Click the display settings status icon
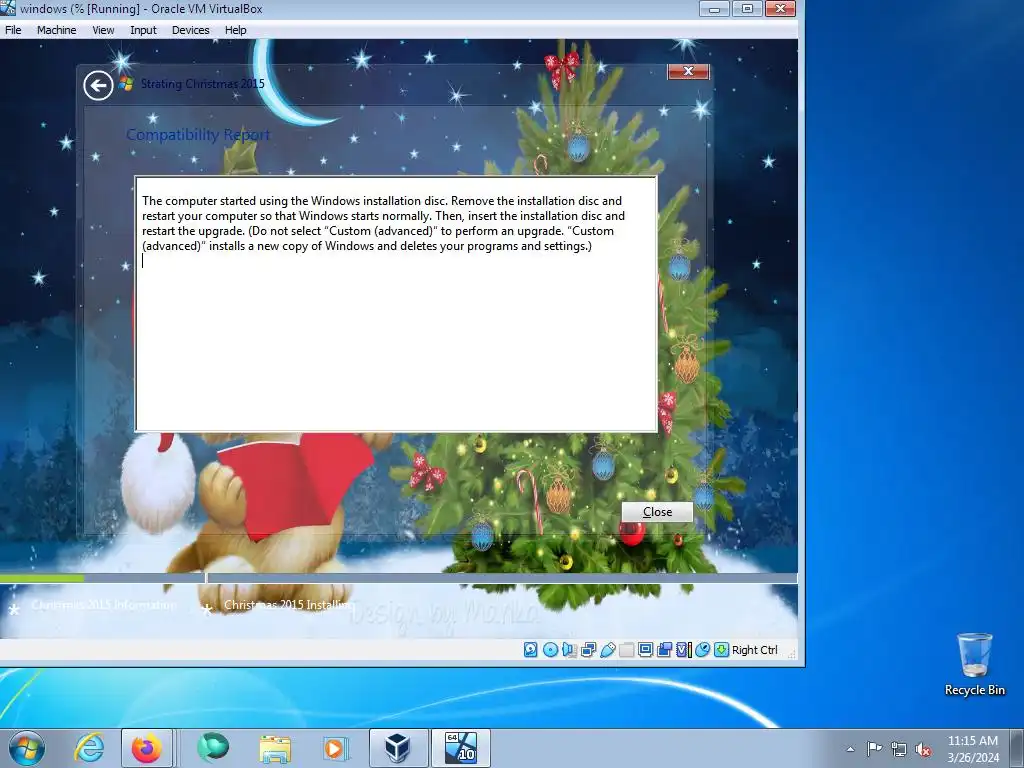 tap(645, 650)
